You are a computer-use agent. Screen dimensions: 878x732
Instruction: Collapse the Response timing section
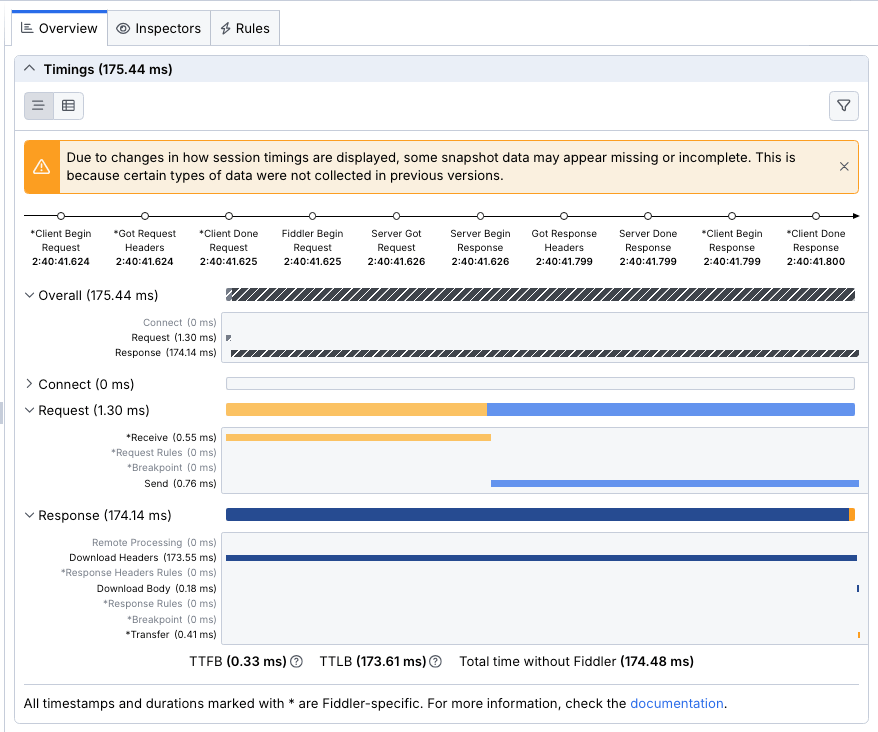point(29,515)
